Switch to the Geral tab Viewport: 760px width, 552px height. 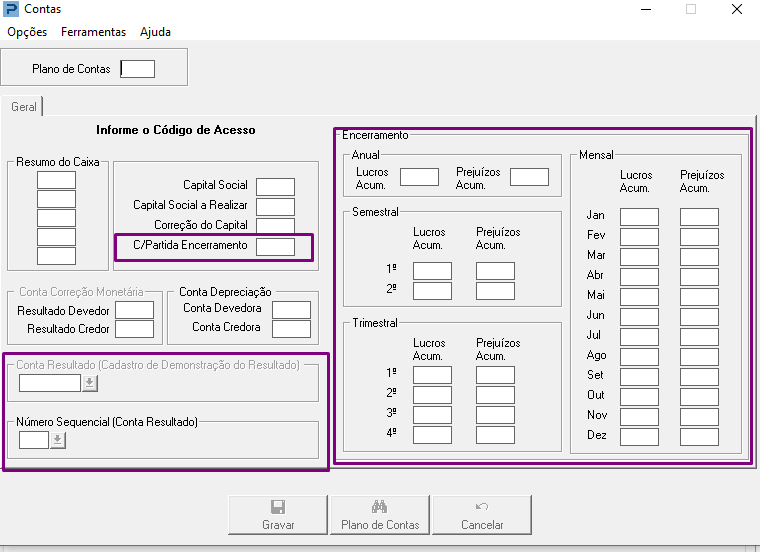pyautogui.click(x=24, y=107)
